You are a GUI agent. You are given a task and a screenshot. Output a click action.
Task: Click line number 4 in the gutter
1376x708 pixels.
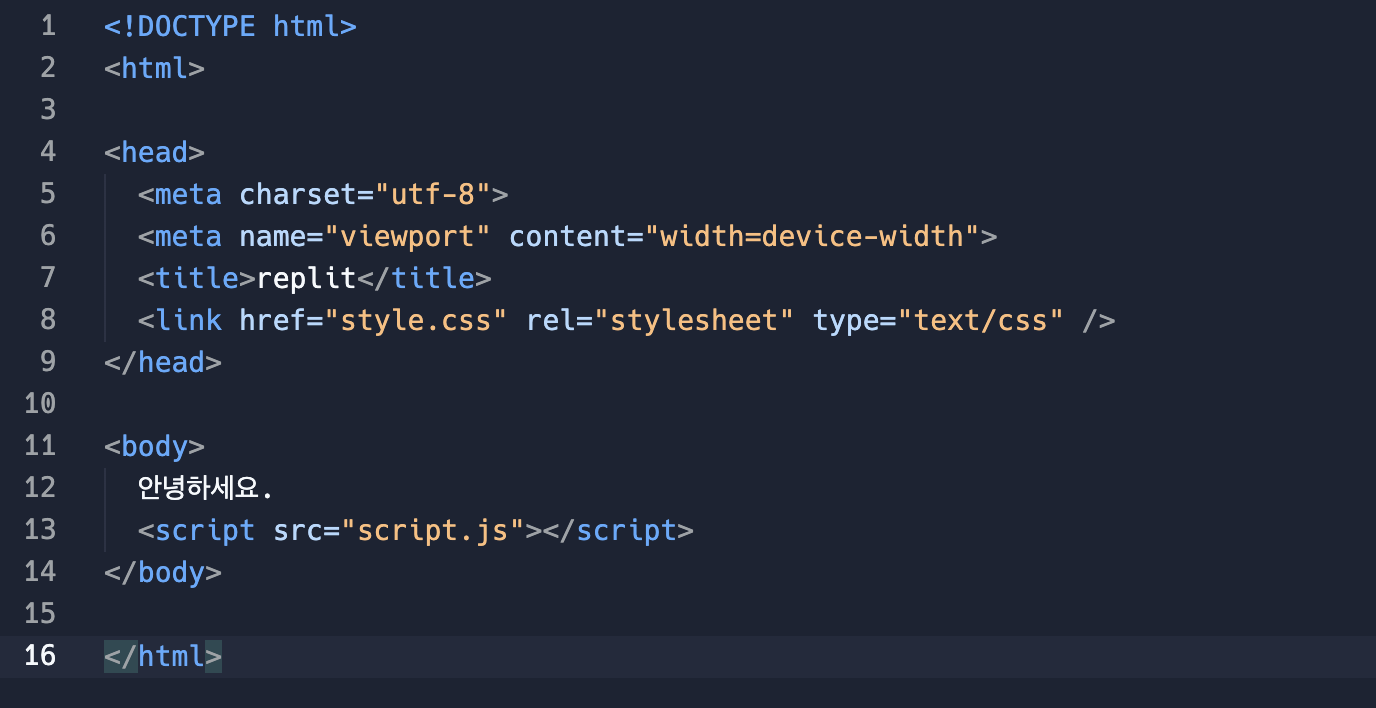(x=48, y=152)
